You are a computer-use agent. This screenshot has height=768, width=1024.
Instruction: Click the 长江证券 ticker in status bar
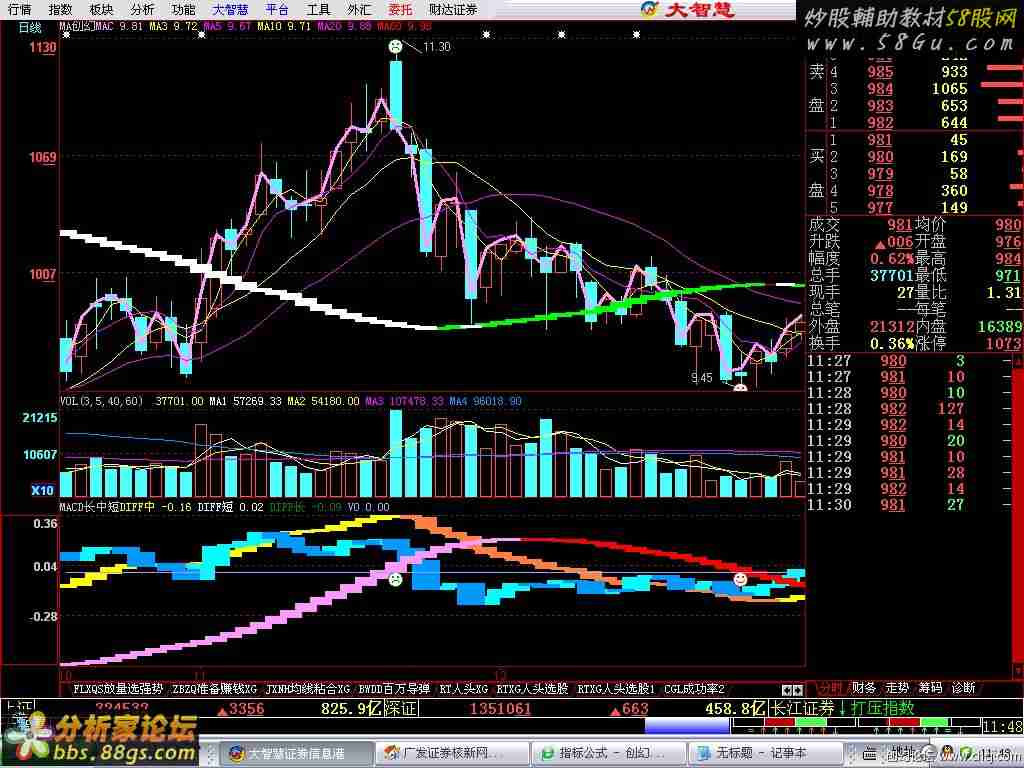pos(802,709)
